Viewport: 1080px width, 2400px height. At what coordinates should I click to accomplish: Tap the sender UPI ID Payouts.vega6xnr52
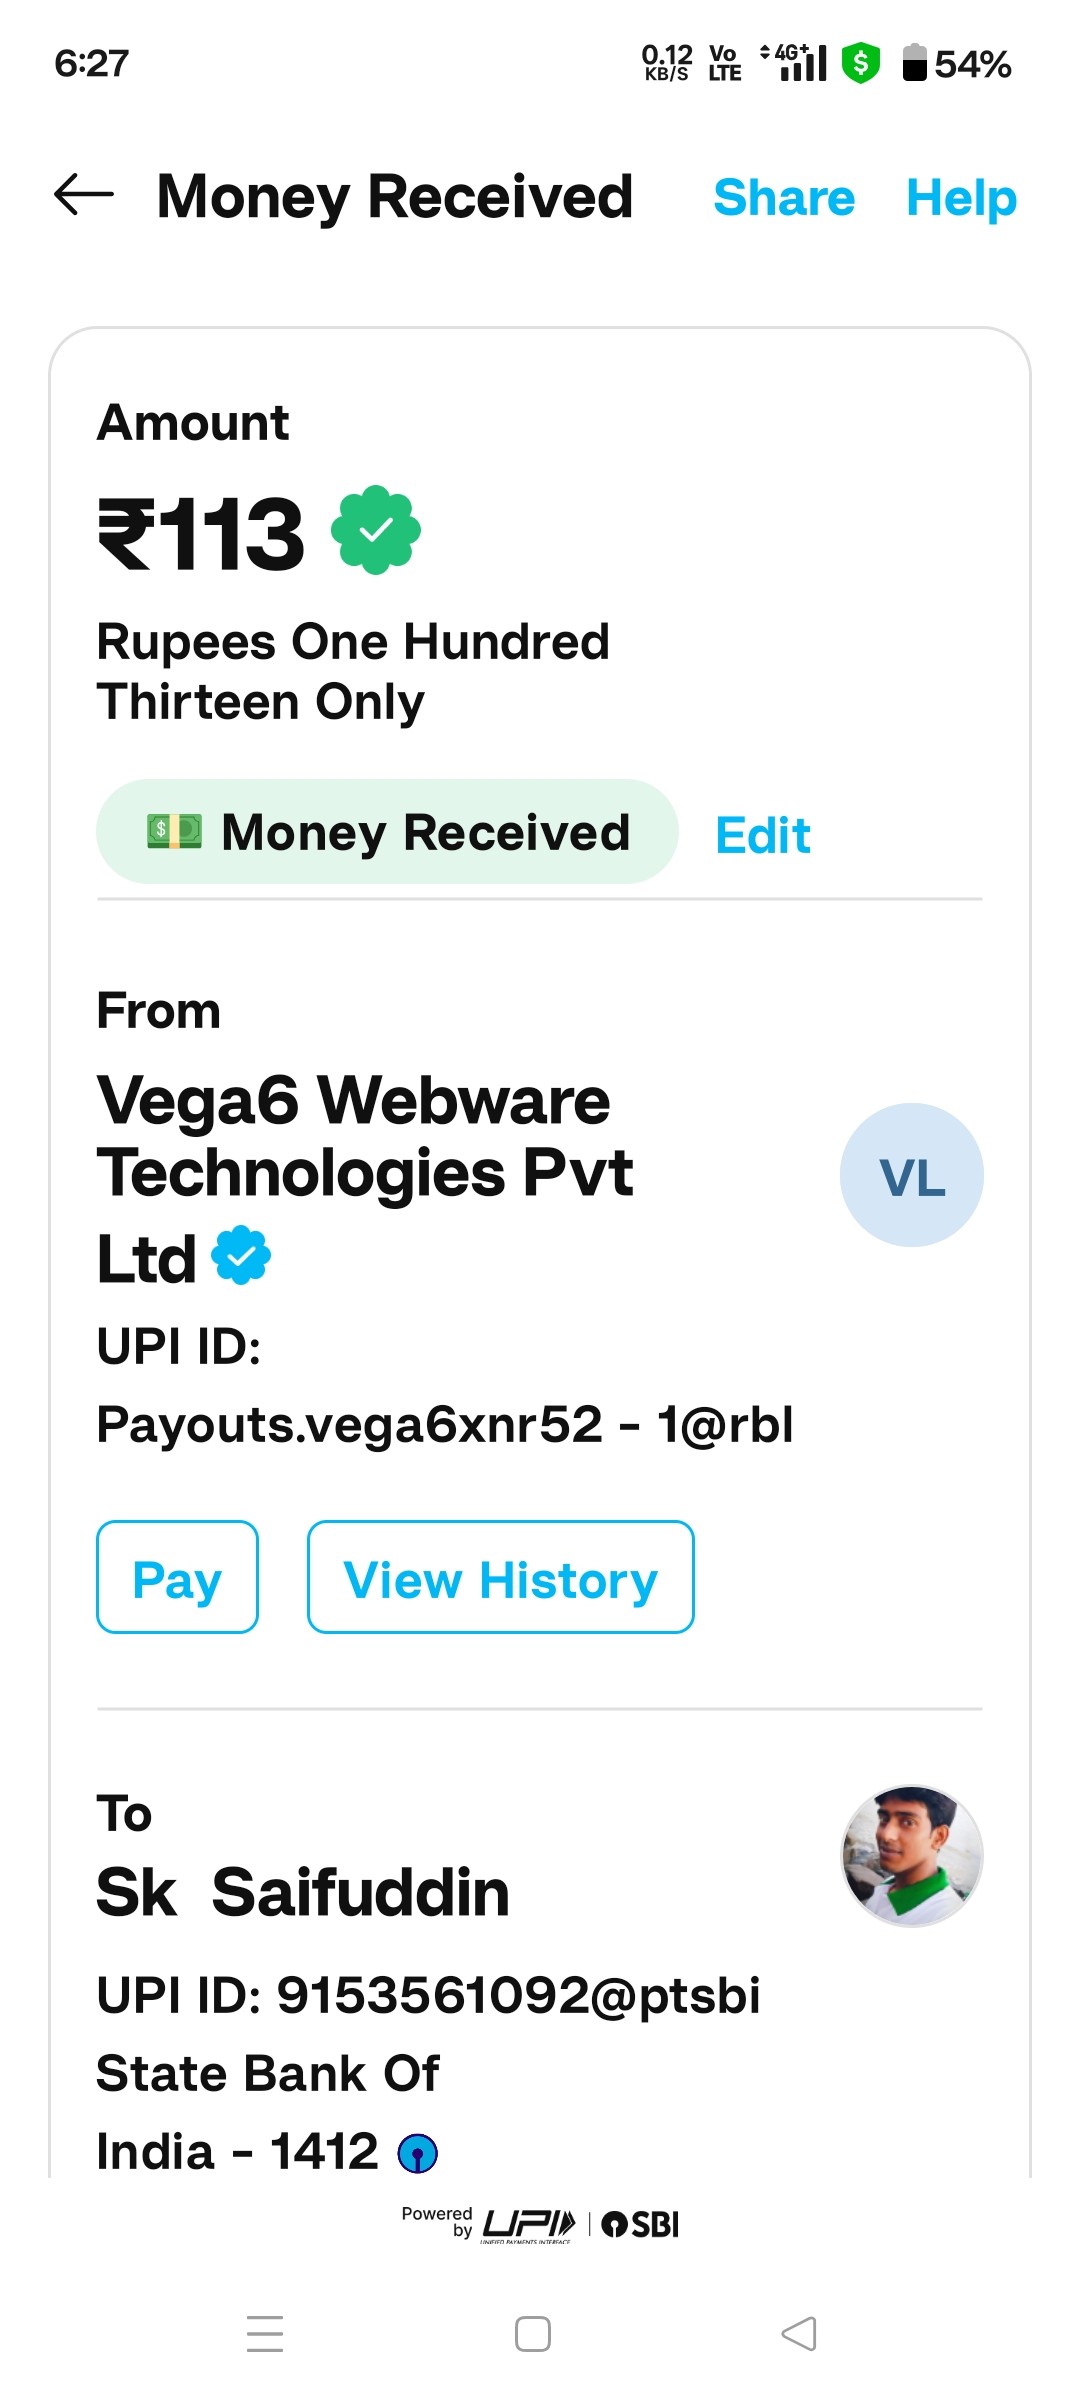[445, 1424]
